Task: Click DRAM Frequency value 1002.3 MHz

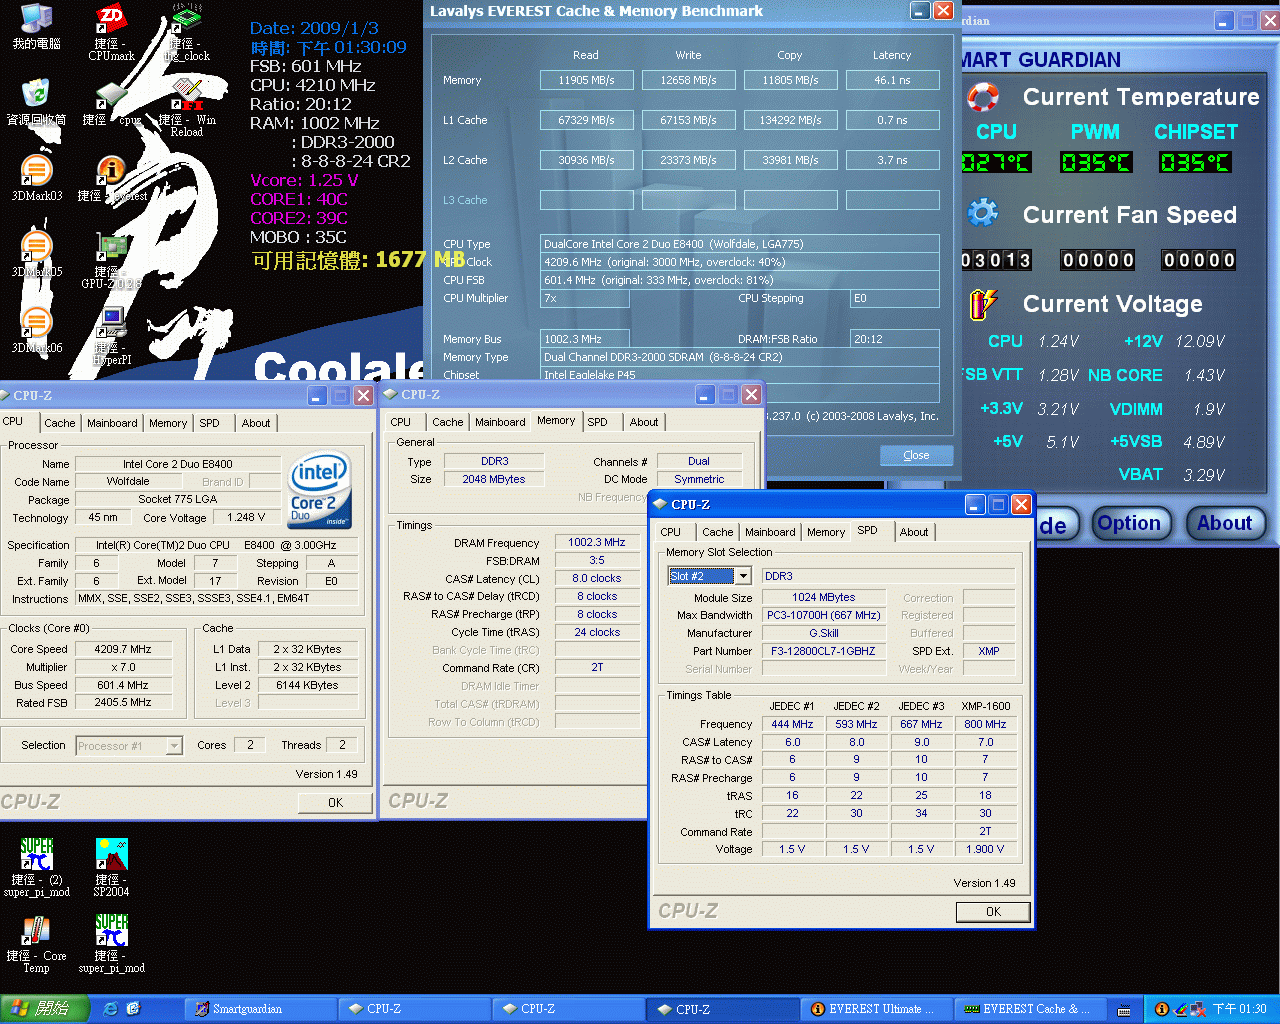Action: pyautogui.click(x=597, y=543)
